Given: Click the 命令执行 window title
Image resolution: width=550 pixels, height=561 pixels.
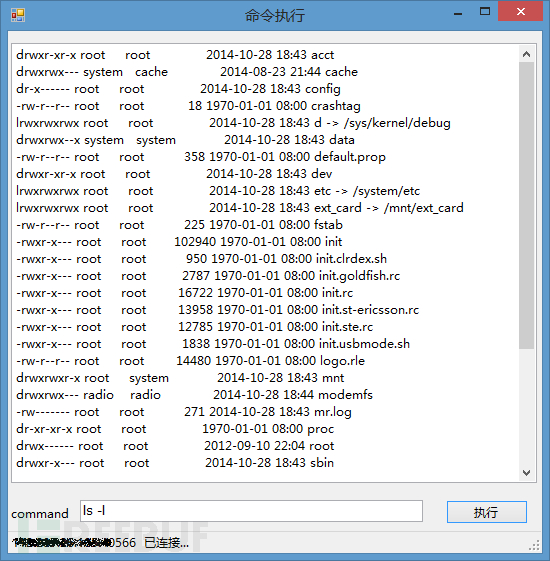Looking at the screenshot, I should (275, 16).
